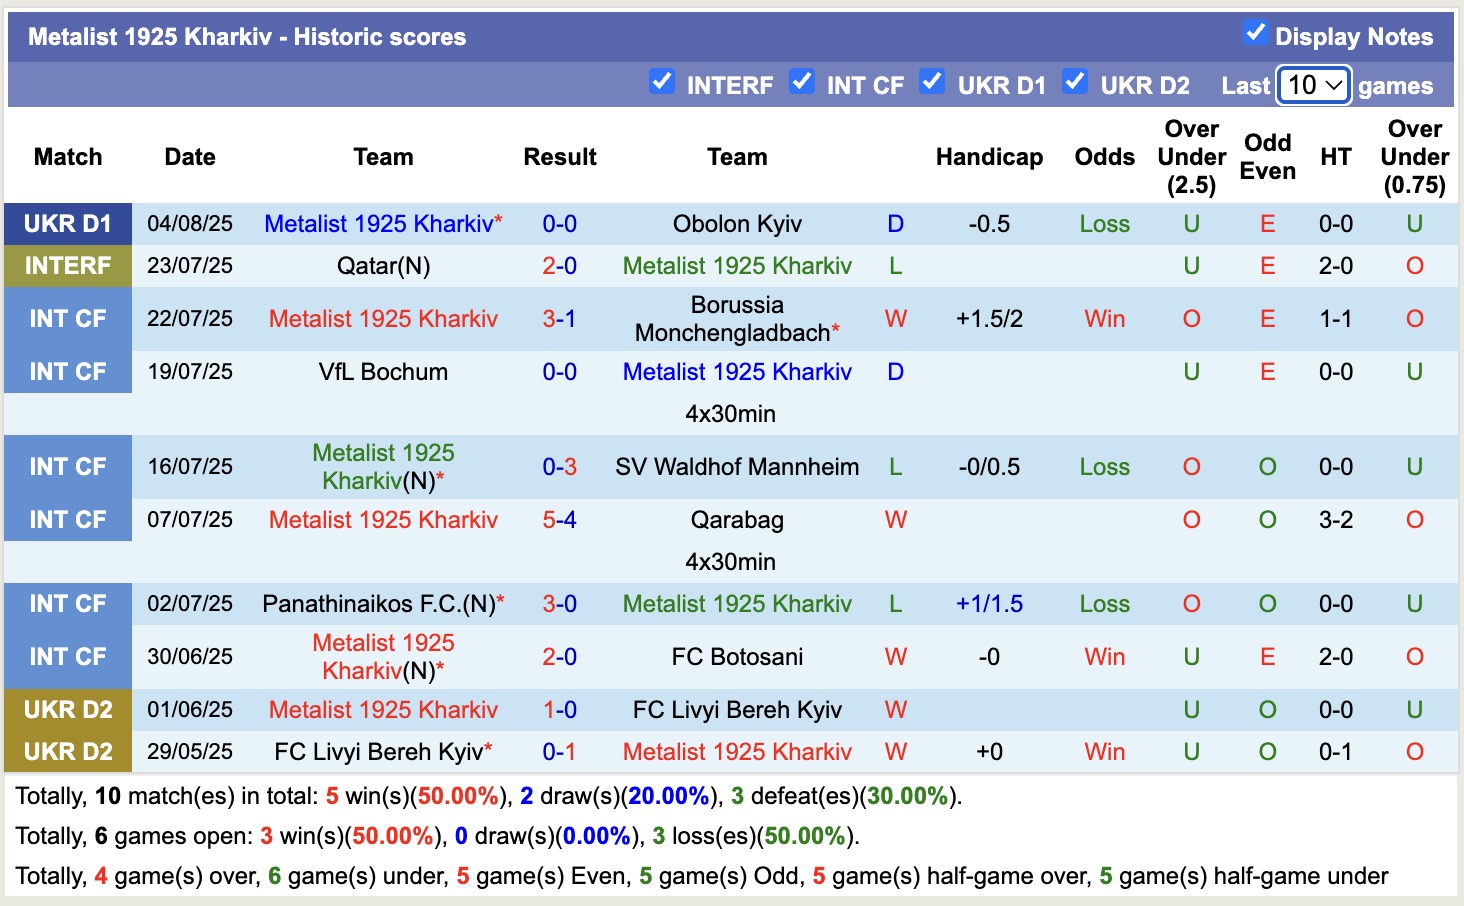View the 5-4 result against Qarabag
Image resolution: width=1464 pixels, height=906 pixels.
[559, 520]
